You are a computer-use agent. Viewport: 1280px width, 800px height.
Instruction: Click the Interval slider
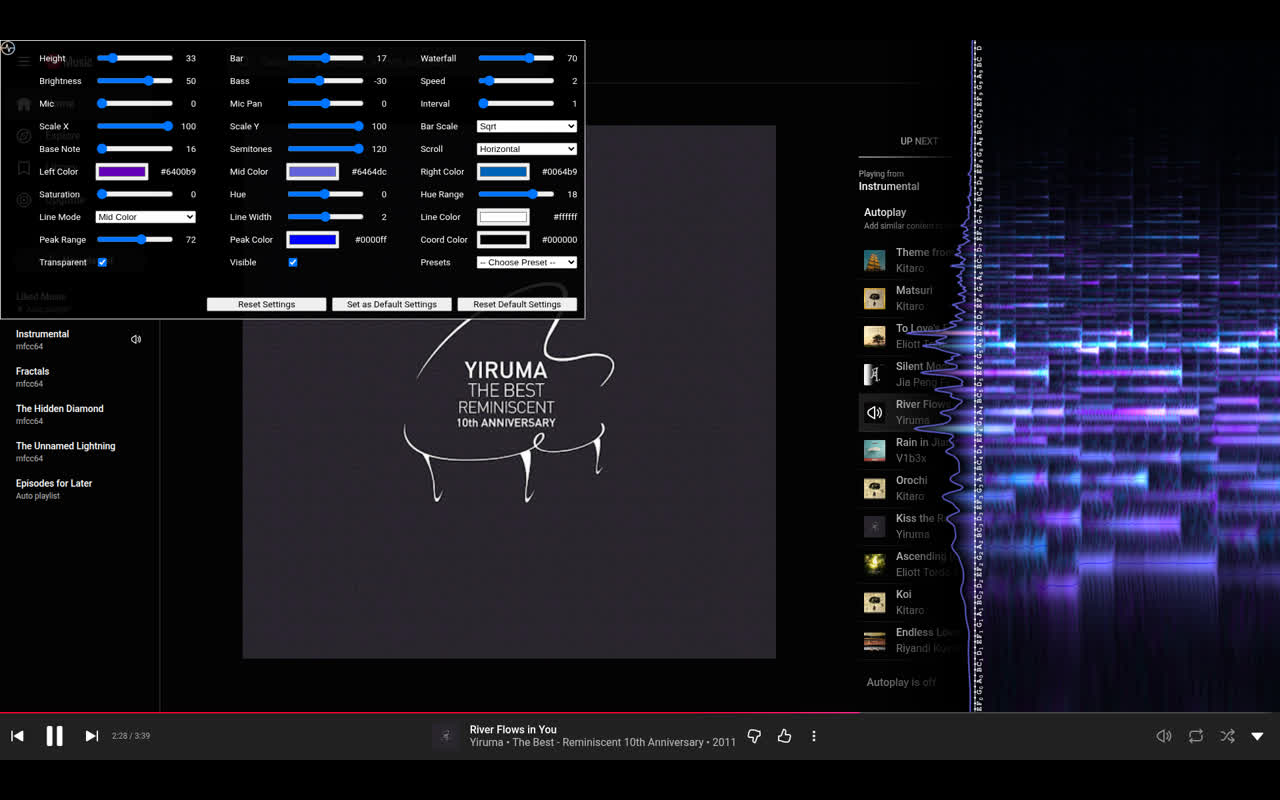tap(516, 104)
